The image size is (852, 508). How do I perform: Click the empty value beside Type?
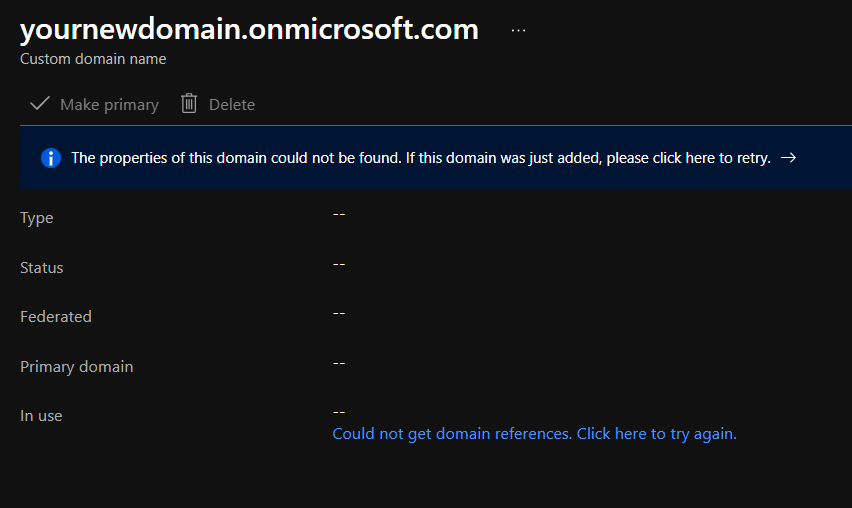339,213
